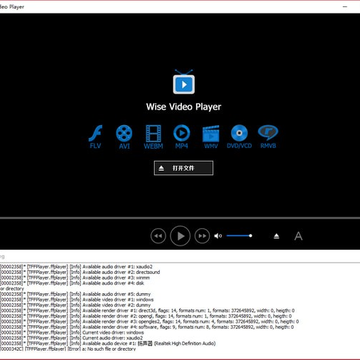The image size is (360, 360).
Task: Click the rewind button
Action: [158, 236]
